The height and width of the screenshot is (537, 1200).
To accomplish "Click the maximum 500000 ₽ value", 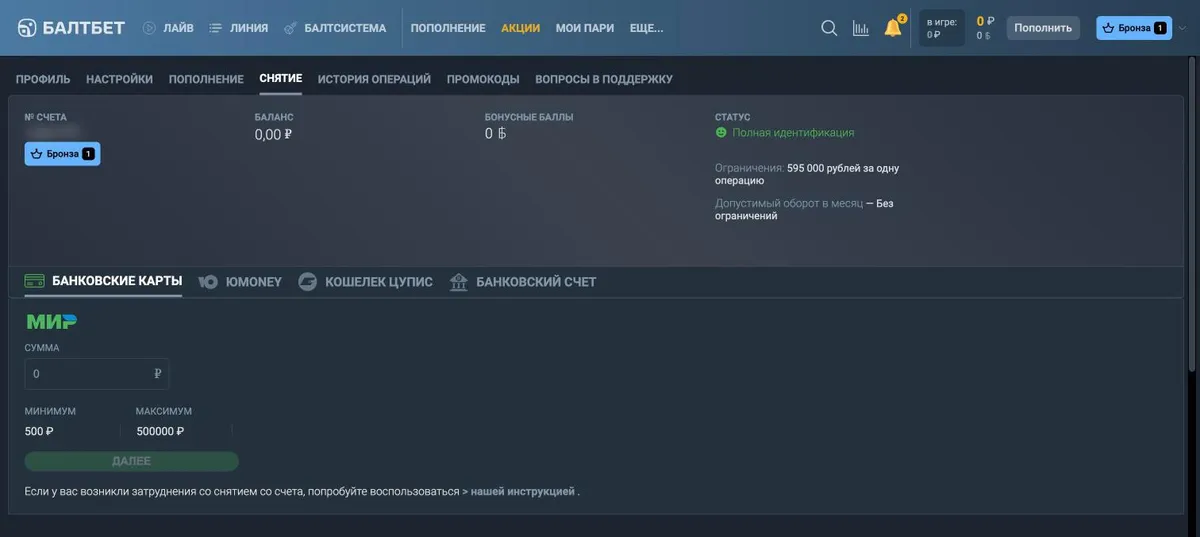I will (161, 432).
